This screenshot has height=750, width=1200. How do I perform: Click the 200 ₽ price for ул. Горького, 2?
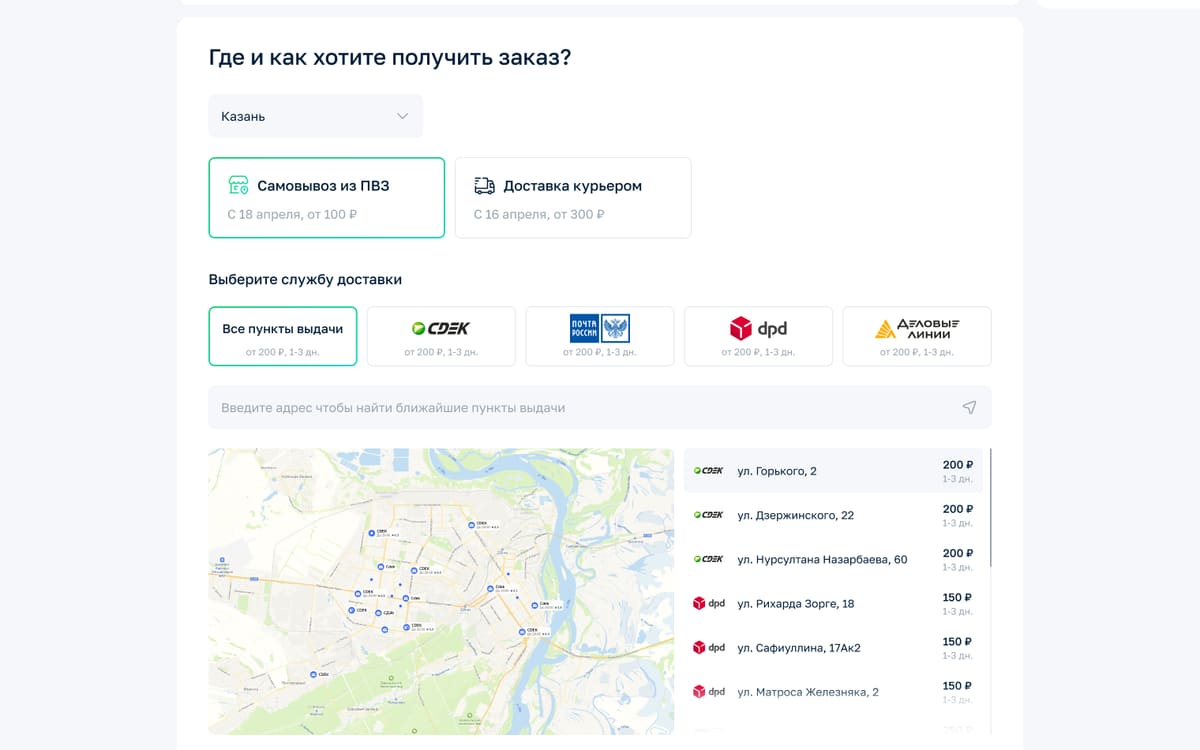[958, 465]
